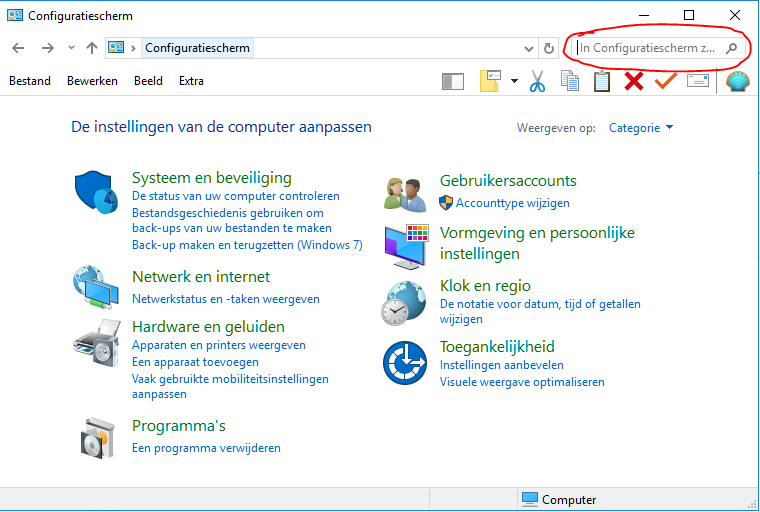Expand the Weergeven op Categorie dropdown

[x=641, y=128]
